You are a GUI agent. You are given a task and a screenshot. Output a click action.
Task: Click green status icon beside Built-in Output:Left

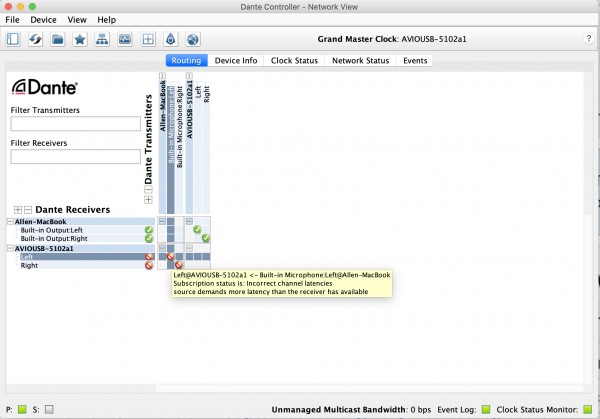tap(149, 230)
